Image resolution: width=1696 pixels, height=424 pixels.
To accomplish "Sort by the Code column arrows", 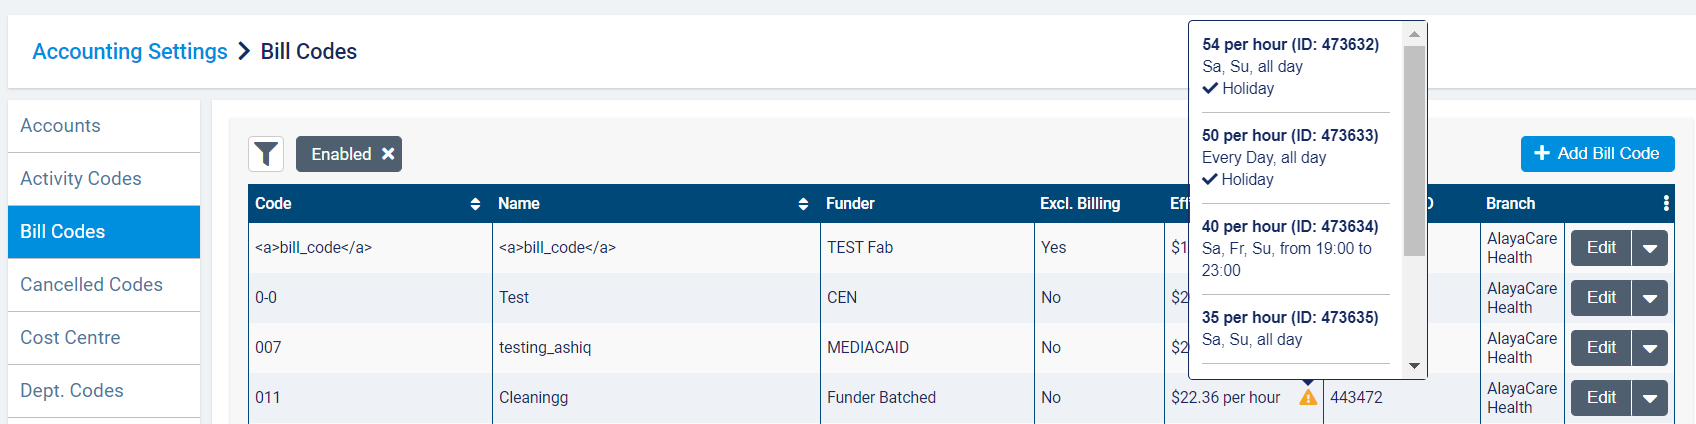I will 475,204.
